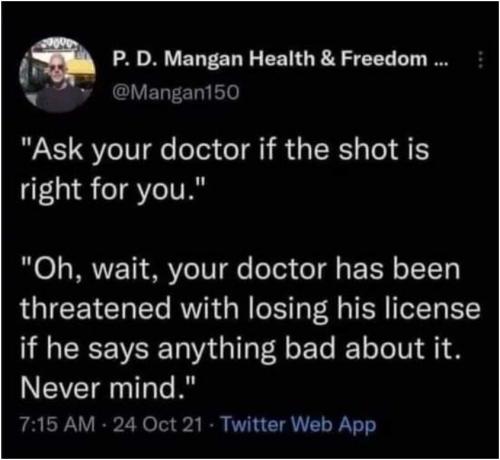The width and height of the screenshot is (500, 460).
Task: Click the "Ask your doctor" first quote line
Action: point(225,150)
